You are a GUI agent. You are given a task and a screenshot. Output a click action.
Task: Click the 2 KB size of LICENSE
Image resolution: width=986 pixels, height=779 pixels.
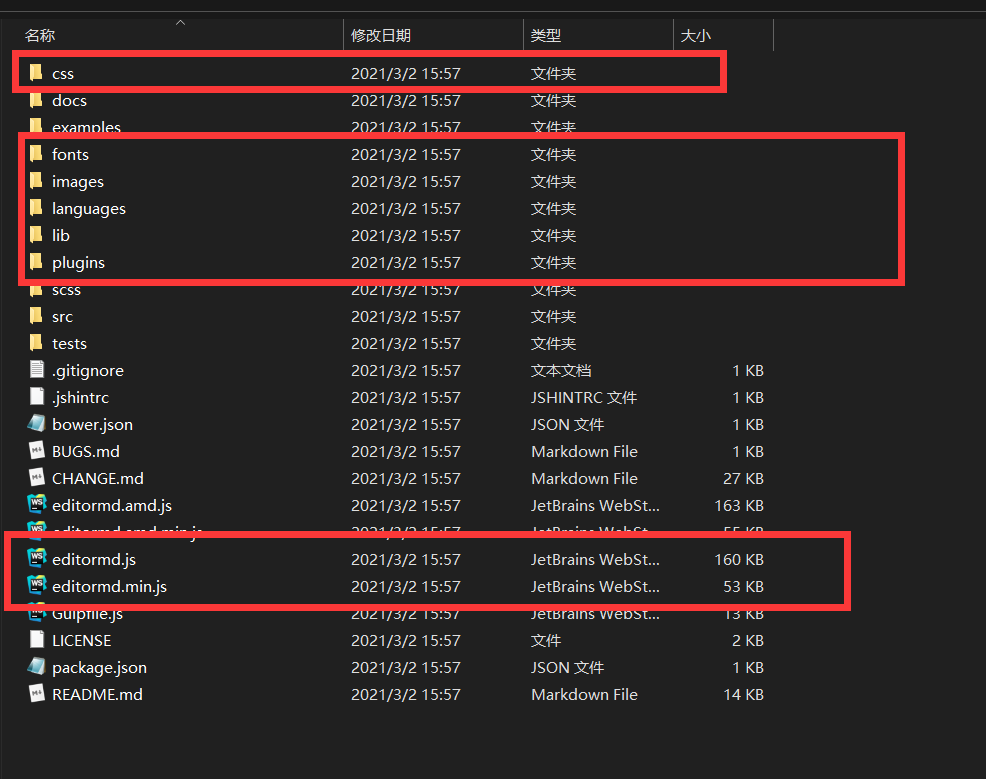[x=748, y=641]
